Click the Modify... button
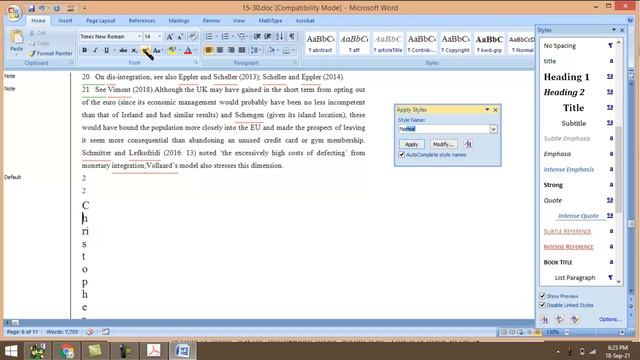This screenshot has width=640, height=360. point(443,144)
